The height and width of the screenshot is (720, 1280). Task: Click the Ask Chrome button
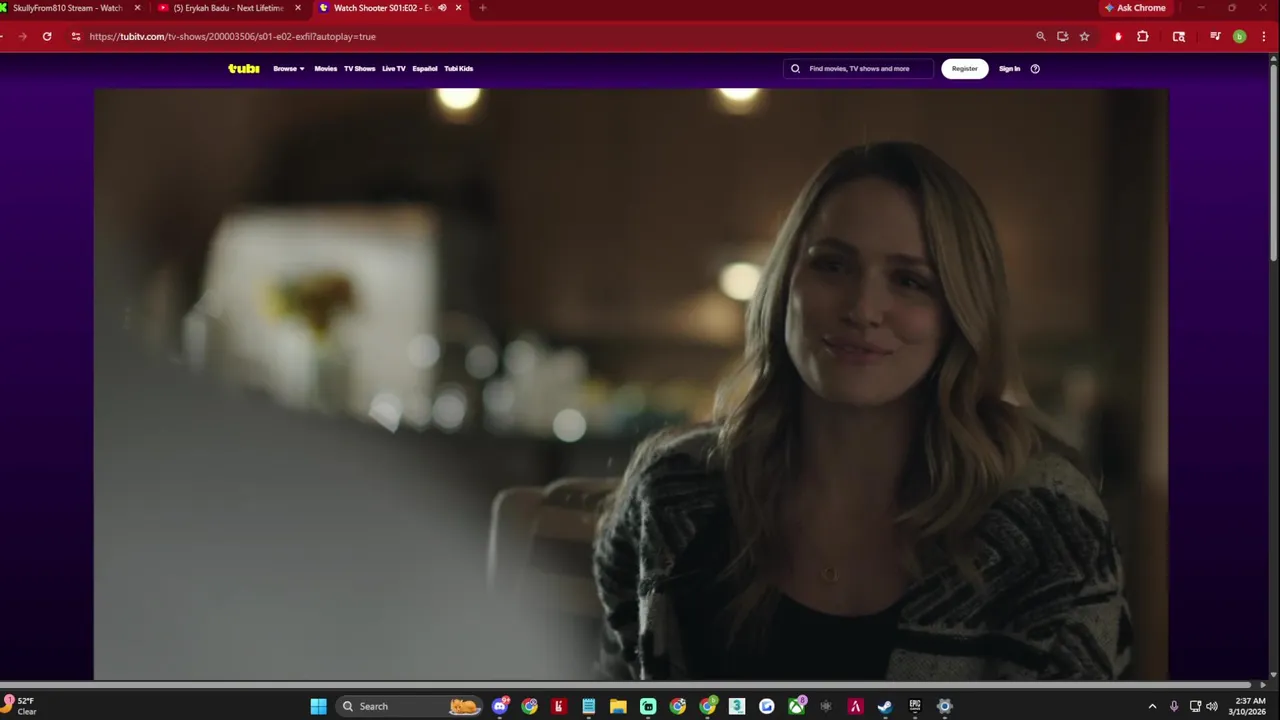point(1135,8)
